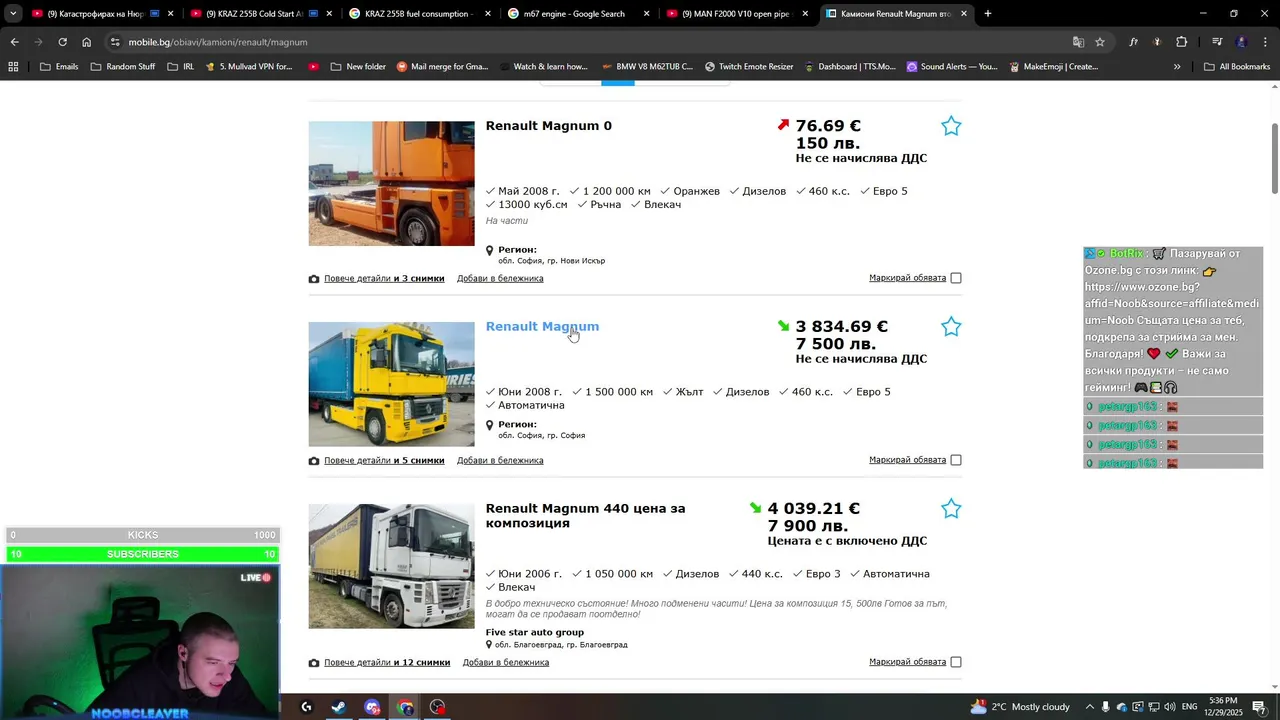This screenshot has height=720, width=1280.
Task: Mark the Renault Magnum 0 listing checkbox
Action: point(956,278)
